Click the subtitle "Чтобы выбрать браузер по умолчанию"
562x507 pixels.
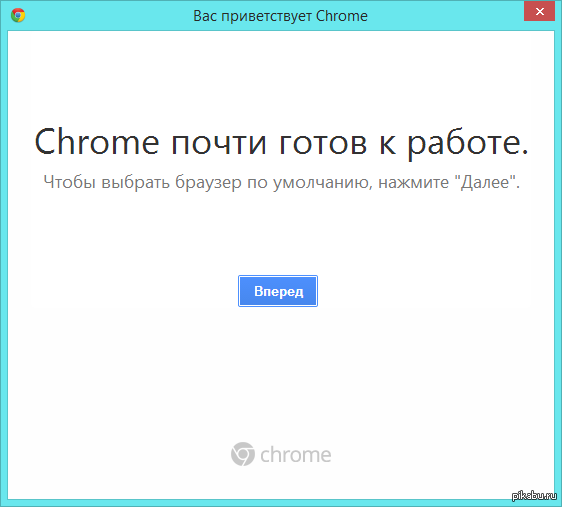206,183
